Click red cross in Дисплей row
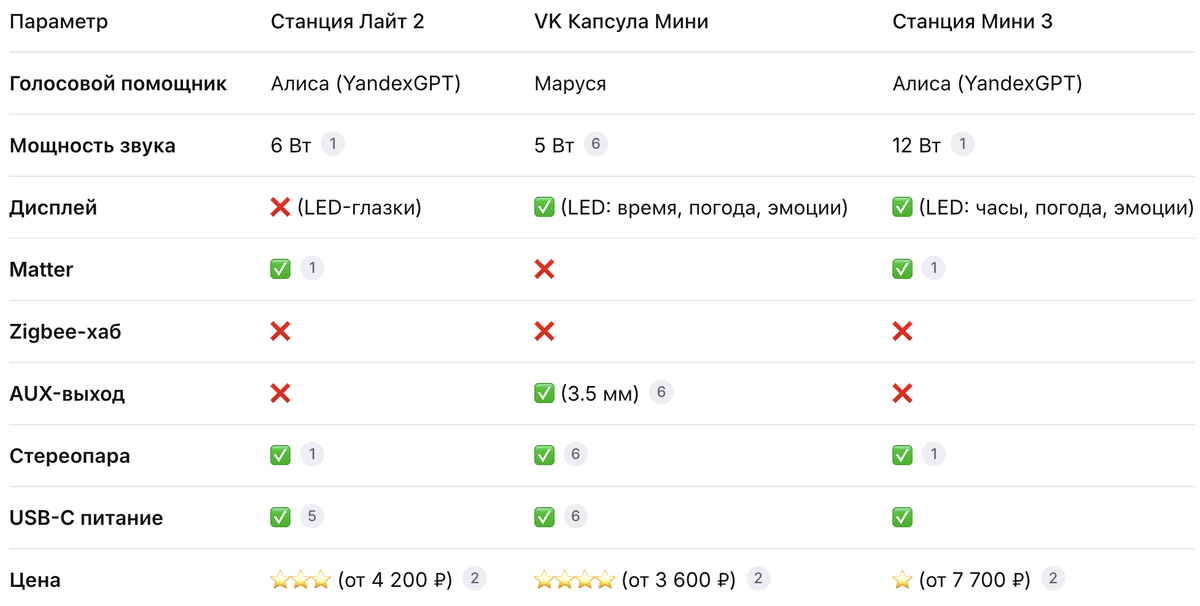Viewport: 1200px width, 606px height. [281, 207]
